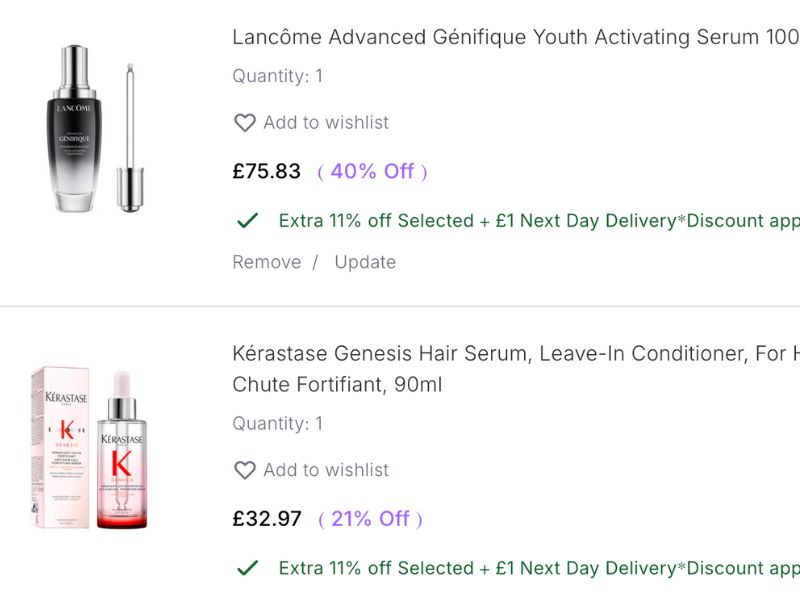Open the Lancôme Génifique bottle image
This screenshot has width=800, height=600.
click(89, 128)
